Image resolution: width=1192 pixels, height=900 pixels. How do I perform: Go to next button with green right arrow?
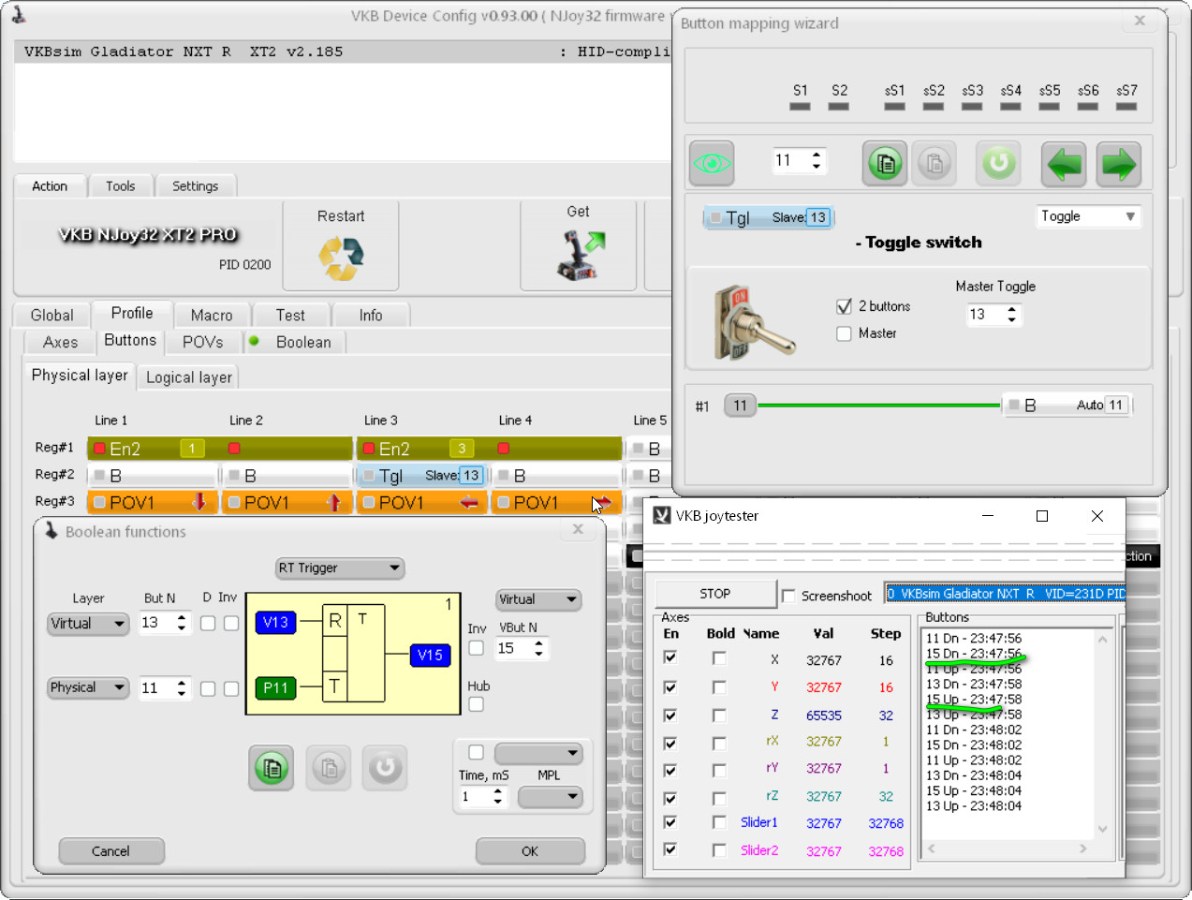click(1118, 163)
